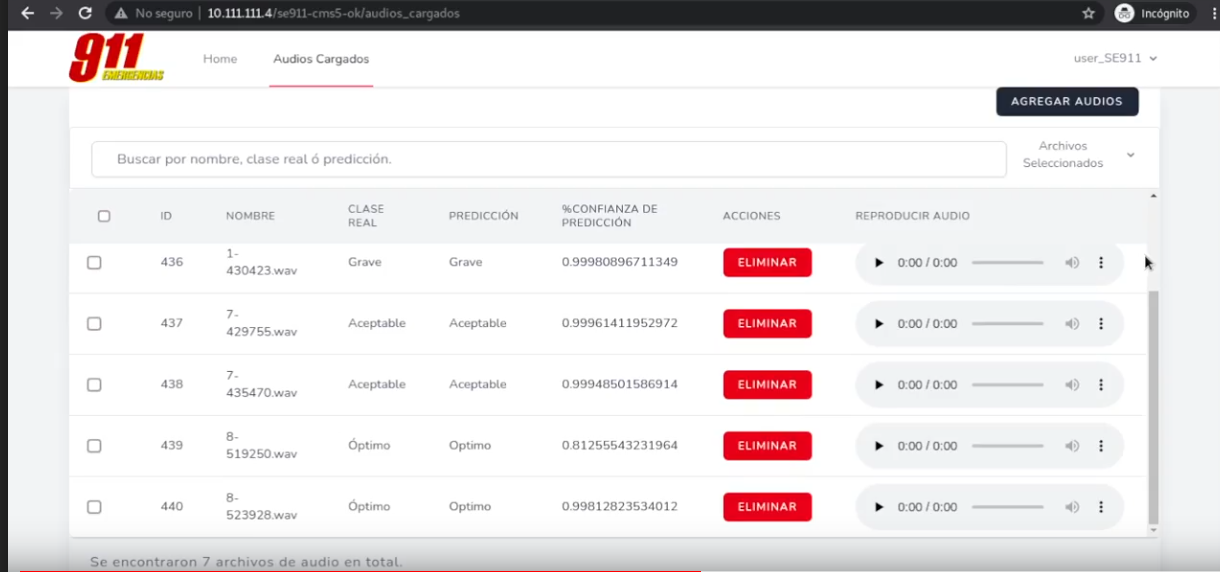The width and height of the screenshot is (1220, 572).
Task: Click the 911 Emergencias logo
Action: (x=116, y=59)
